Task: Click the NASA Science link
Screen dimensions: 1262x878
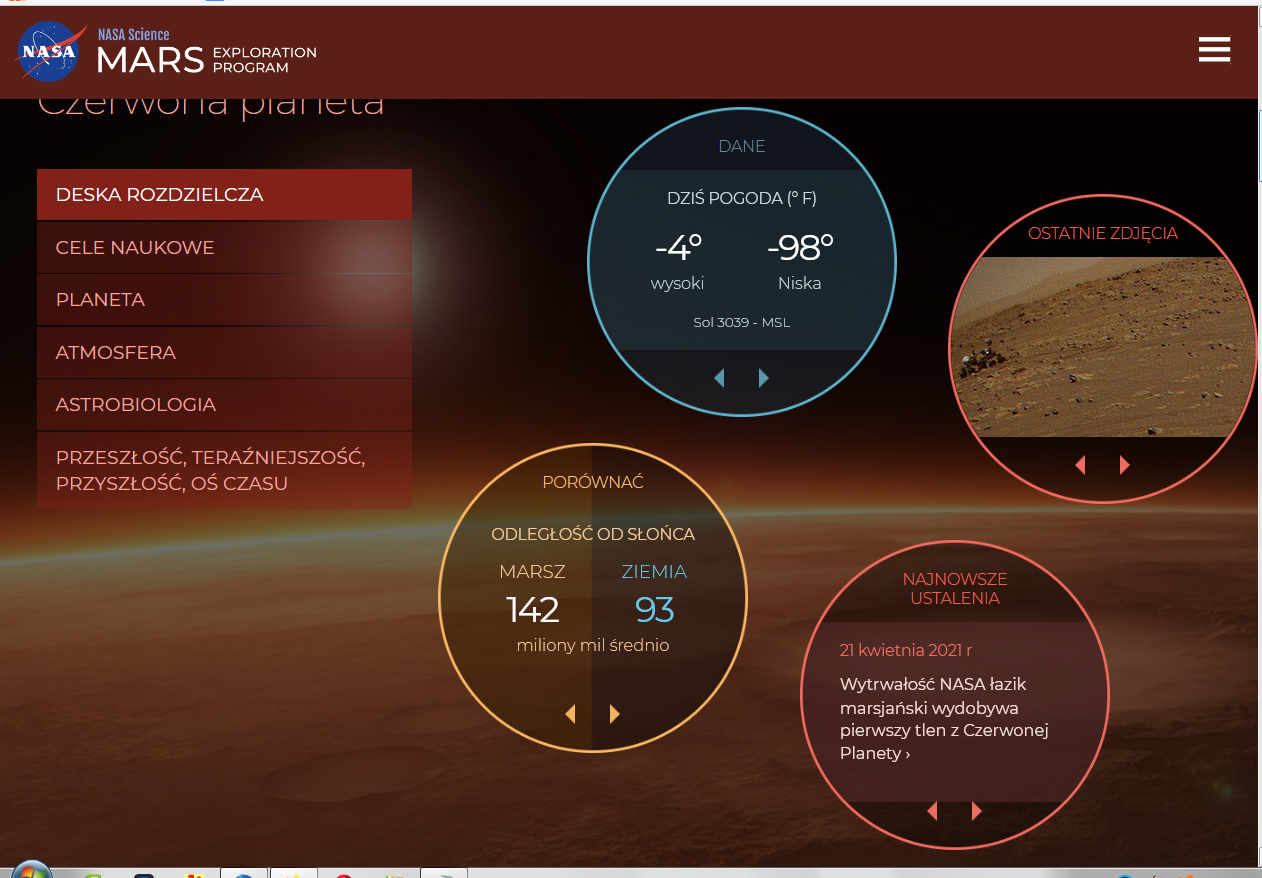Action: (x=133, y=34)
